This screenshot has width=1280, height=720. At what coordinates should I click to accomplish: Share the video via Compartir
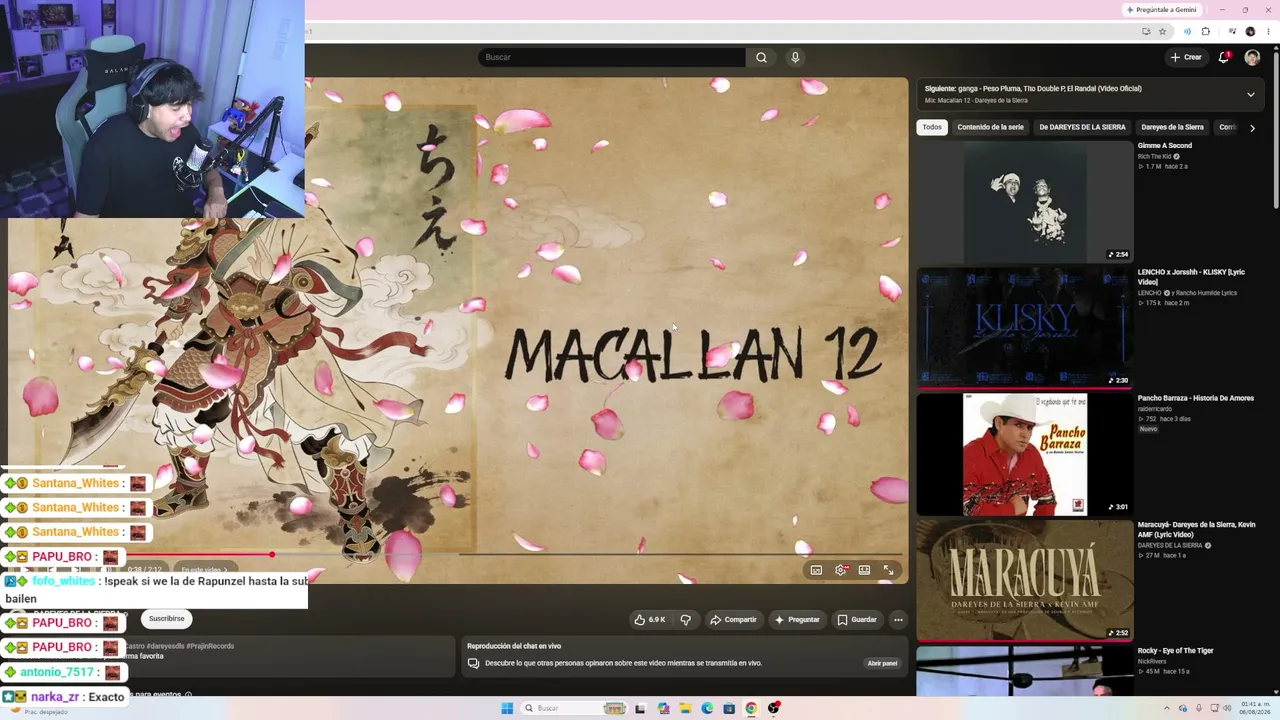(733, 620)
